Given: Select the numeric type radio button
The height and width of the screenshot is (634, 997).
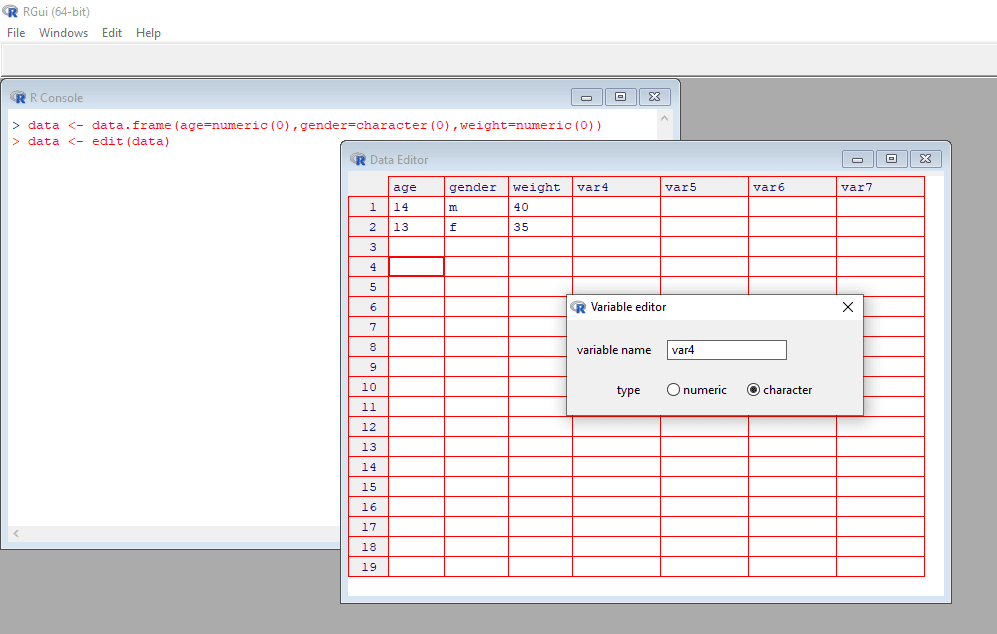Looking at the screenshot, I should (x=673, y=390).
